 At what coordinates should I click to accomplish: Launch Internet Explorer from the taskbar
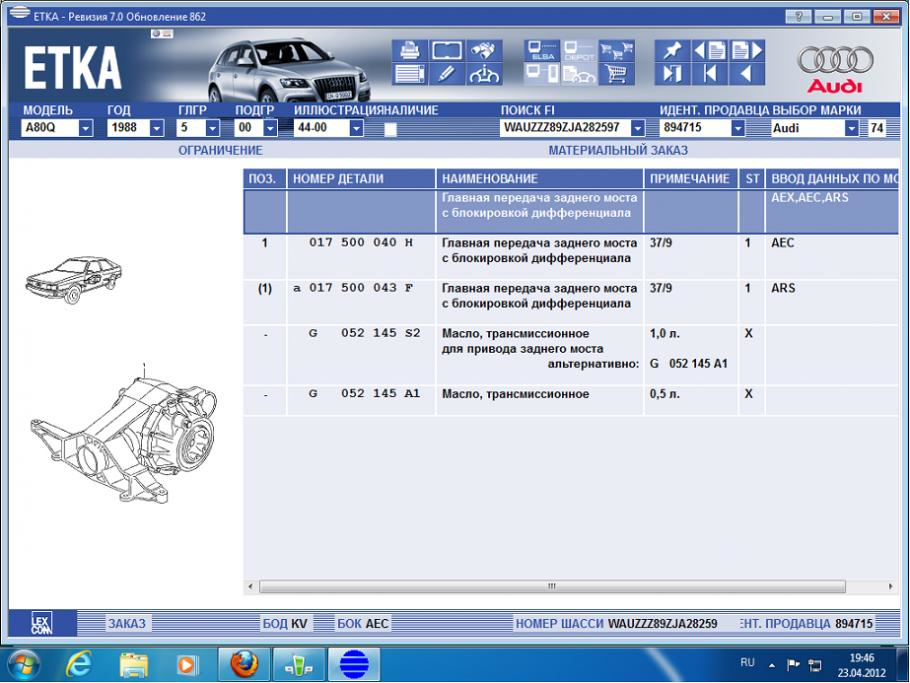click(78, 664)
